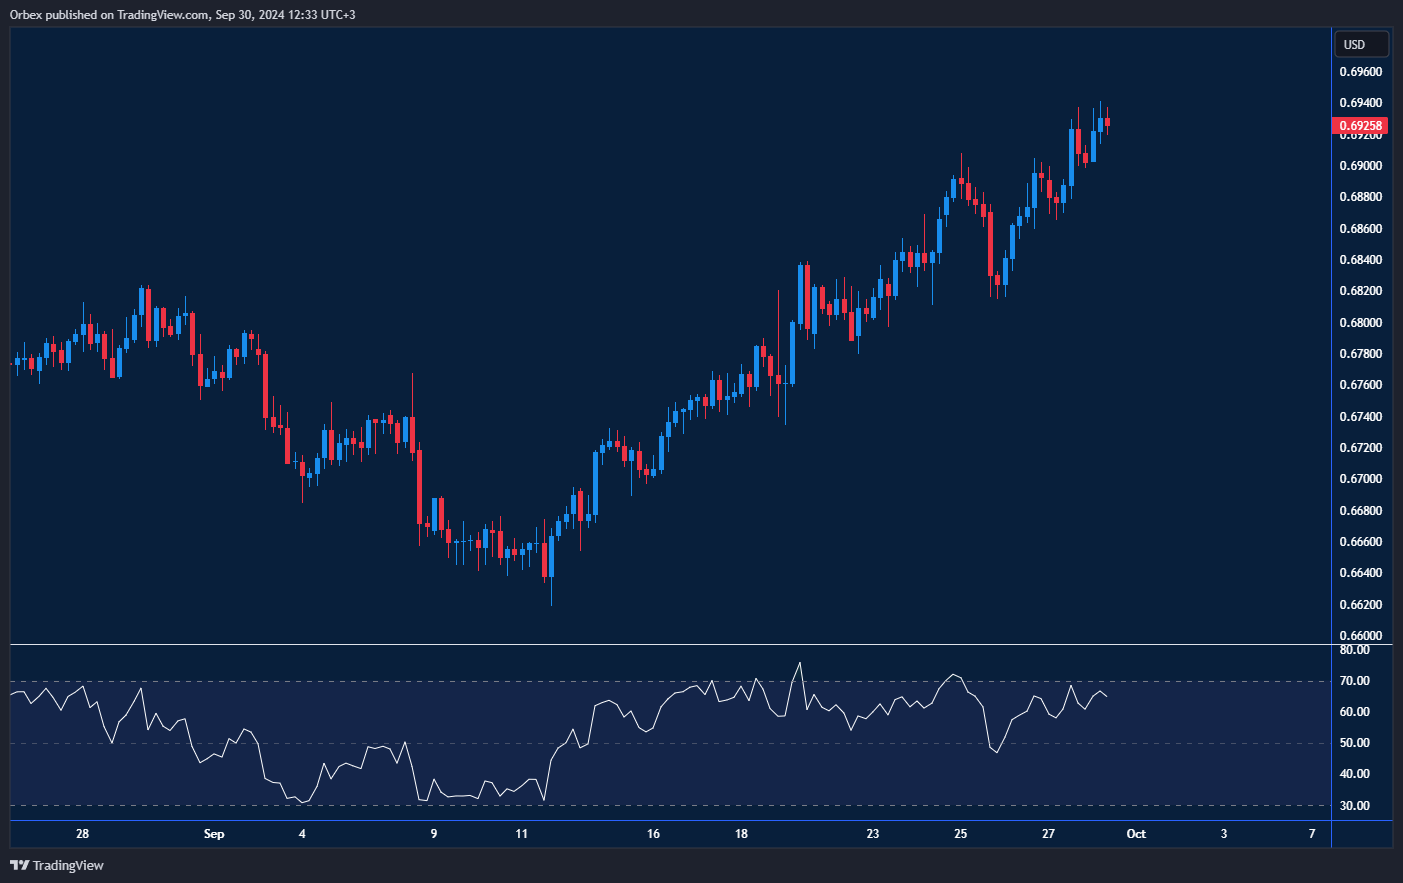Click the 0.66000 price axis label
1403x883 pixels.
(1360, 636)
